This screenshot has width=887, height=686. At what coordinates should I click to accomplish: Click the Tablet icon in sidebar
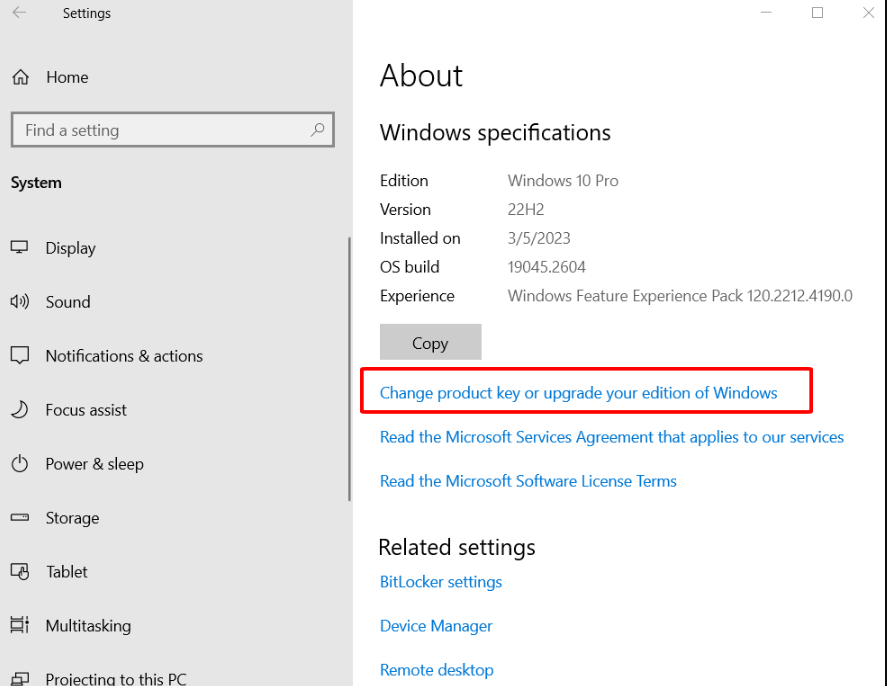[20, 572]
